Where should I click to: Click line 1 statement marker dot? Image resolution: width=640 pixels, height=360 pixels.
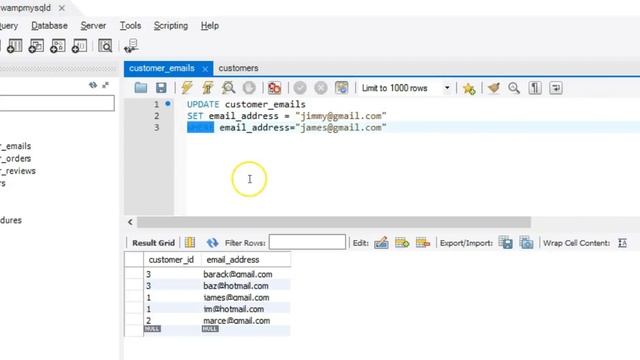(x=168, y=104)
